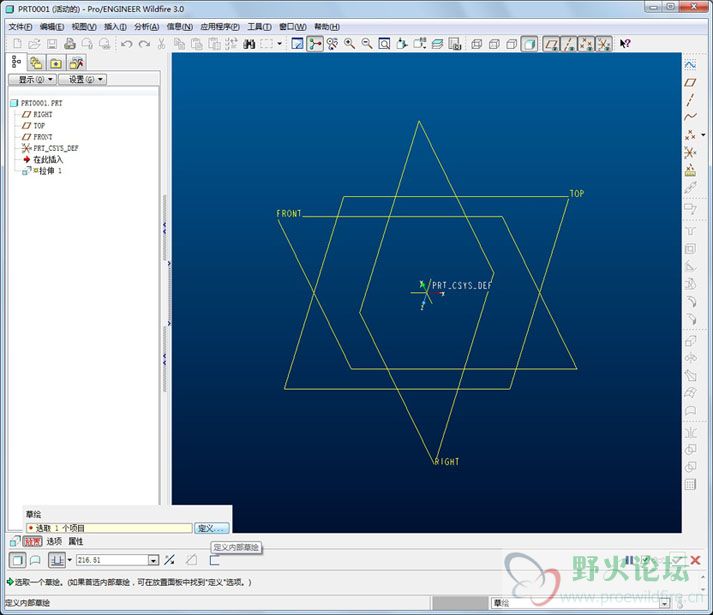Toggle the Spin center icon
The height and width of the screenshot is (615, 713).
pos(315,44)
